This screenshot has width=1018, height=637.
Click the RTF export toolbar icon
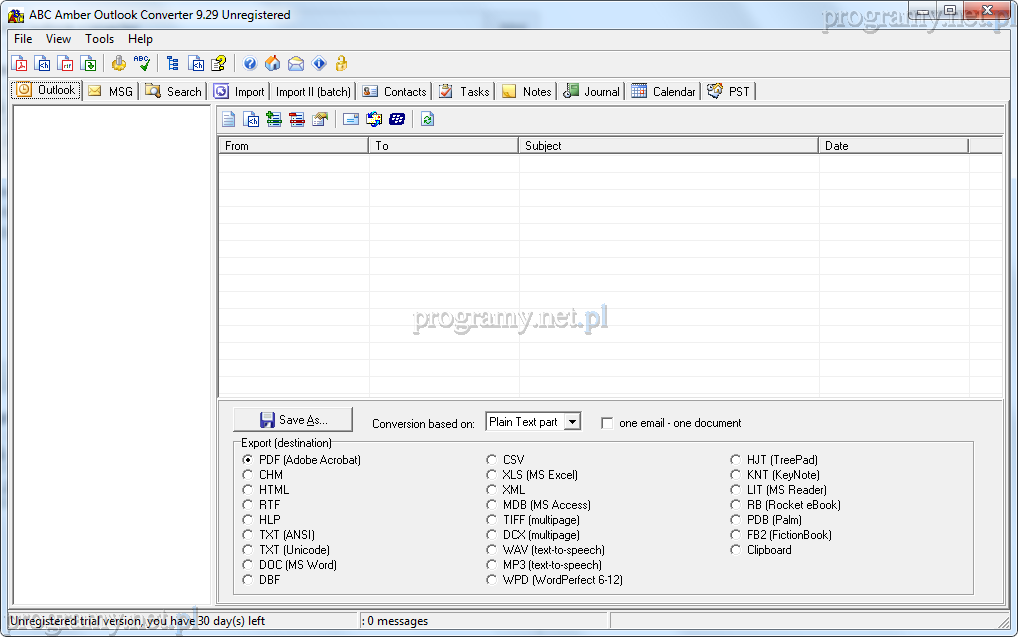coord(66,64)
